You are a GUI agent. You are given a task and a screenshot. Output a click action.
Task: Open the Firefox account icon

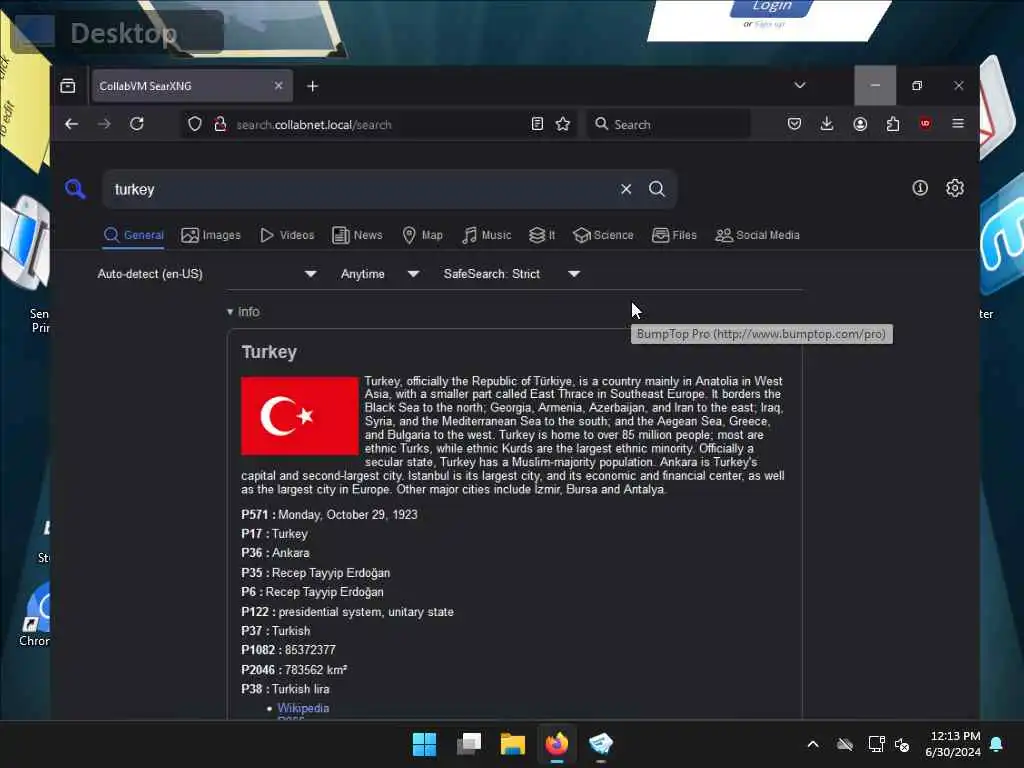click(860, 124)
